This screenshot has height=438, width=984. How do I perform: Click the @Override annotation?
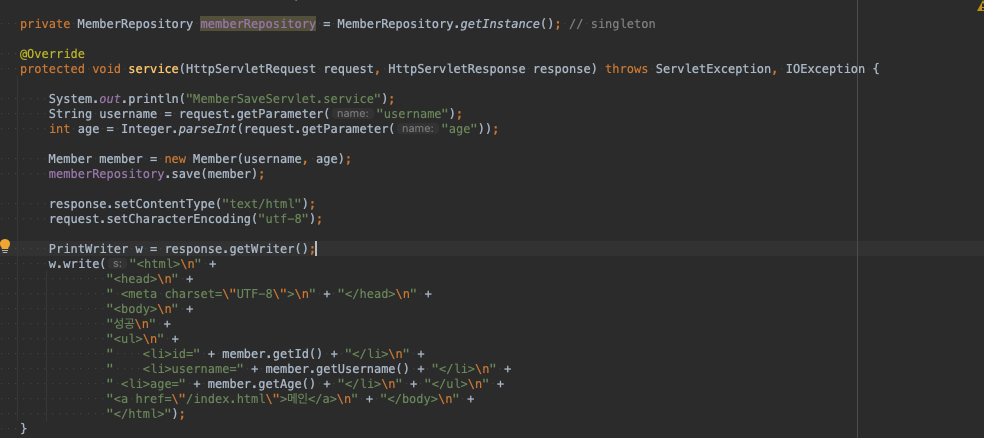(x=52, y=54)
